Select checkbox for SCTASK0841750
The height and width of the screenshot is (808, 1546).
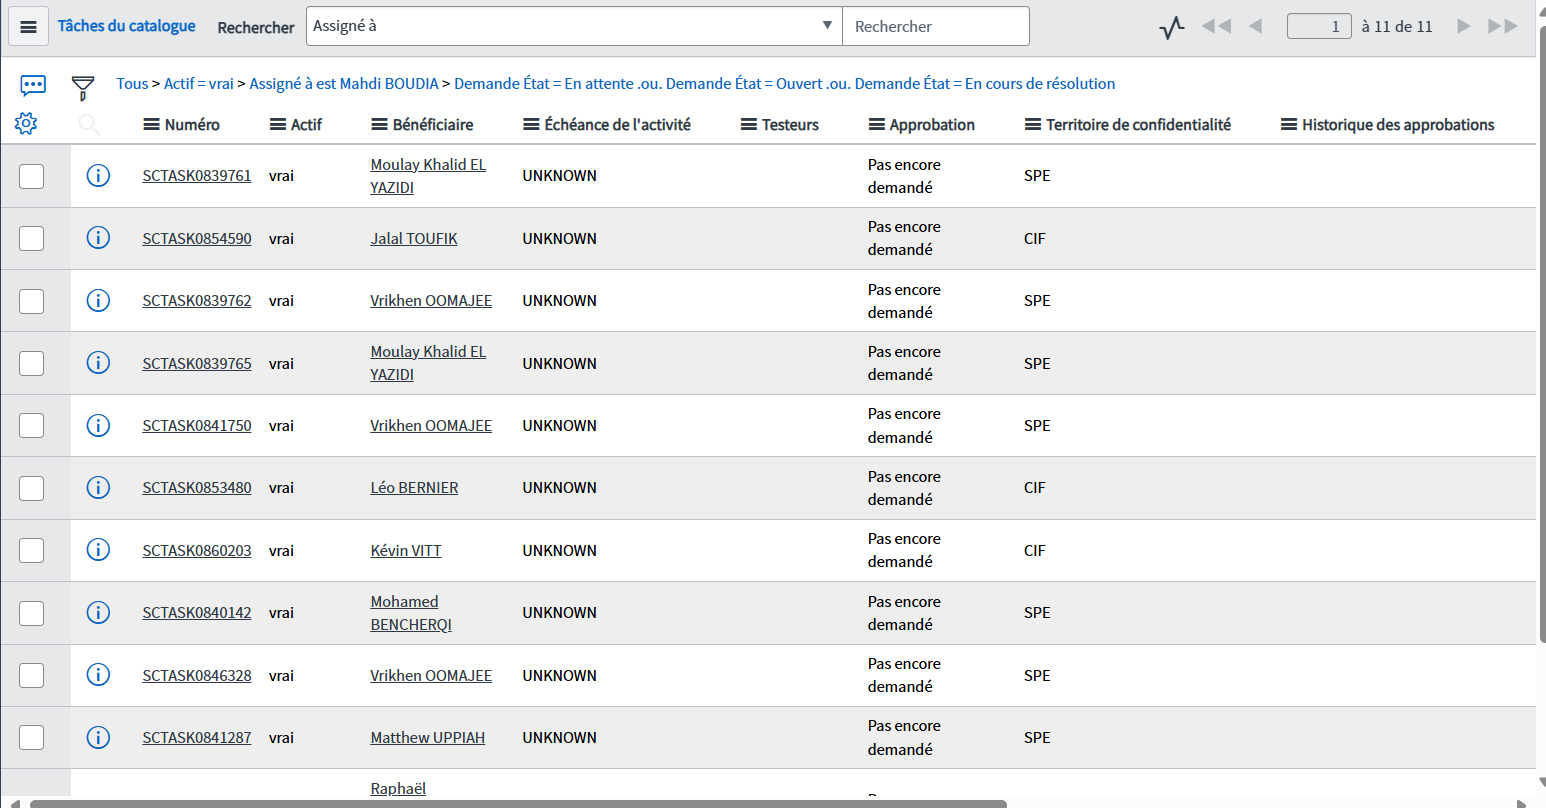coord(32,425)
